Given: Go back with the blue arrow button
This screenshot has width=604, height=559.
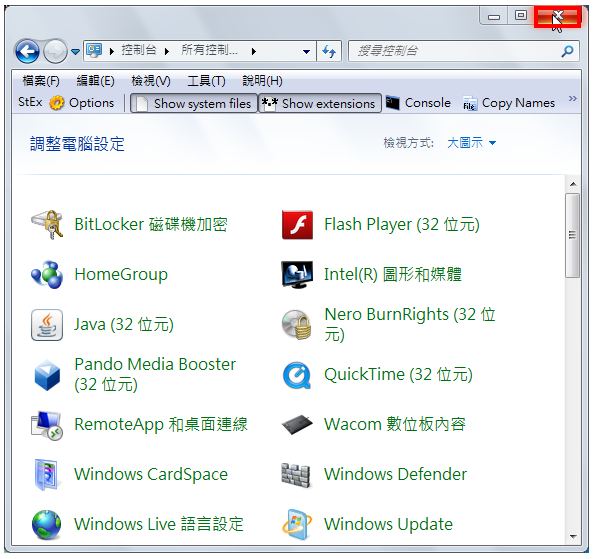Looking at the screenshot, I should click(27, 51).
